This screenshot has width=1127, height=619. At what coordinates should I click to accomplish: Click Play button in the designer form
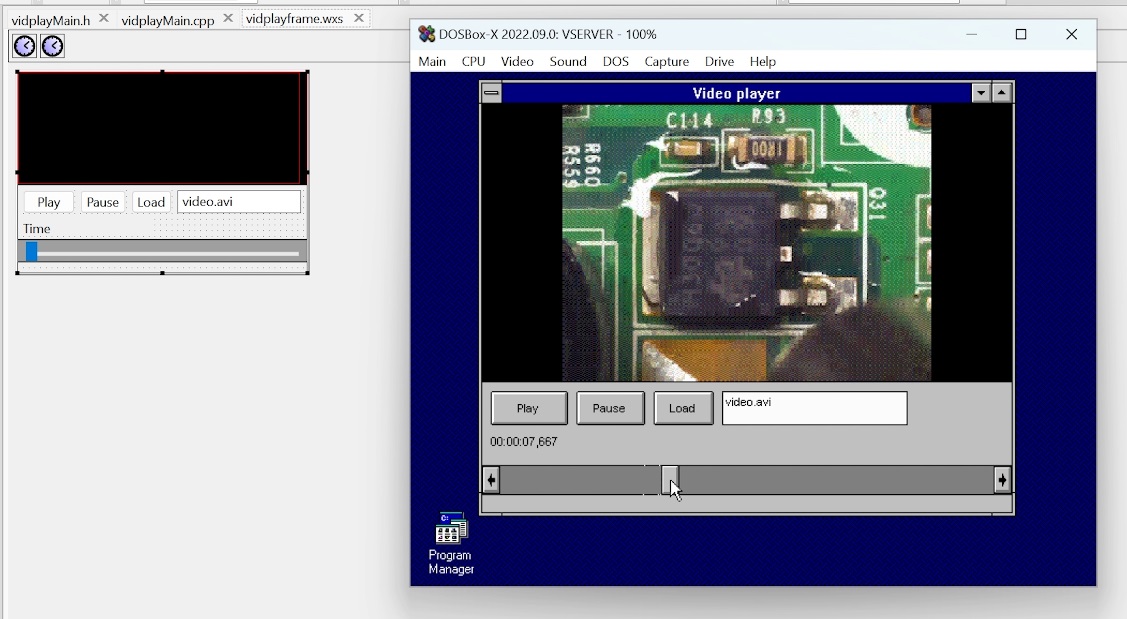click(49, 202)
